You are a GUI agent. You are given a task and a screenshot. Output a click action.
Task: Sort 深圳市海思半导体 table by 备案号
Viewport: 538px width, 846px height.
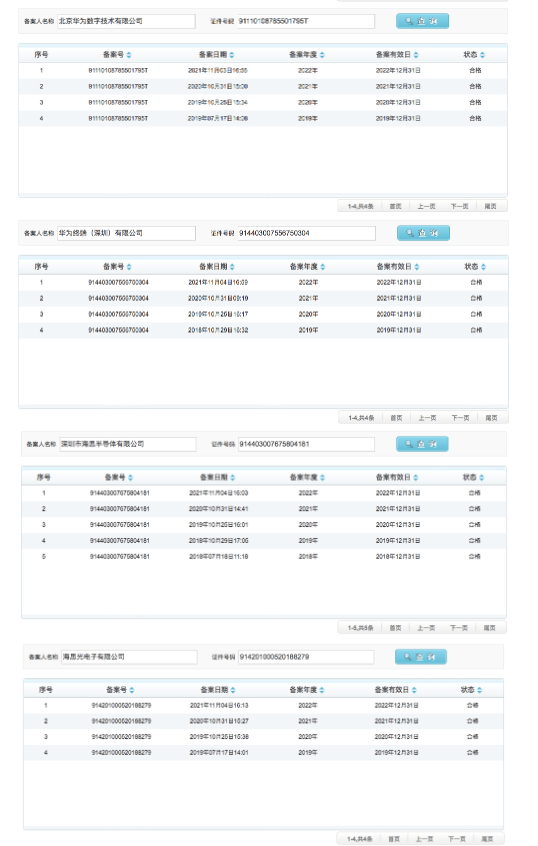(x=119, y=477)
